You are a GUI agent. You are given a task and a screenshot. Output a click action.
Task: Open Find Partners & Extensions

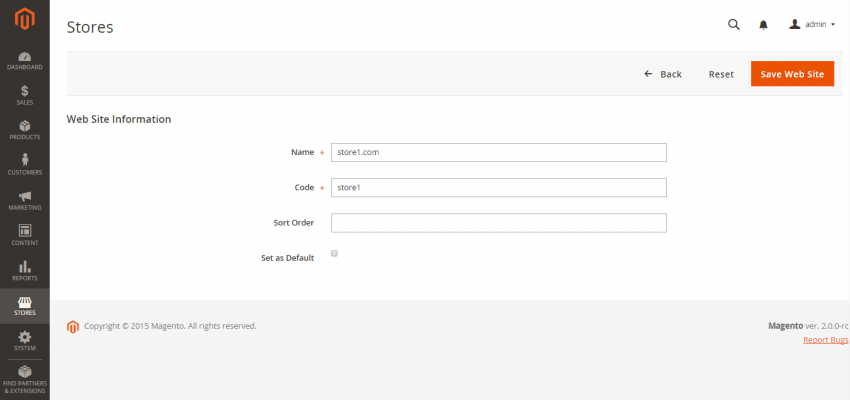pos(24,380)
